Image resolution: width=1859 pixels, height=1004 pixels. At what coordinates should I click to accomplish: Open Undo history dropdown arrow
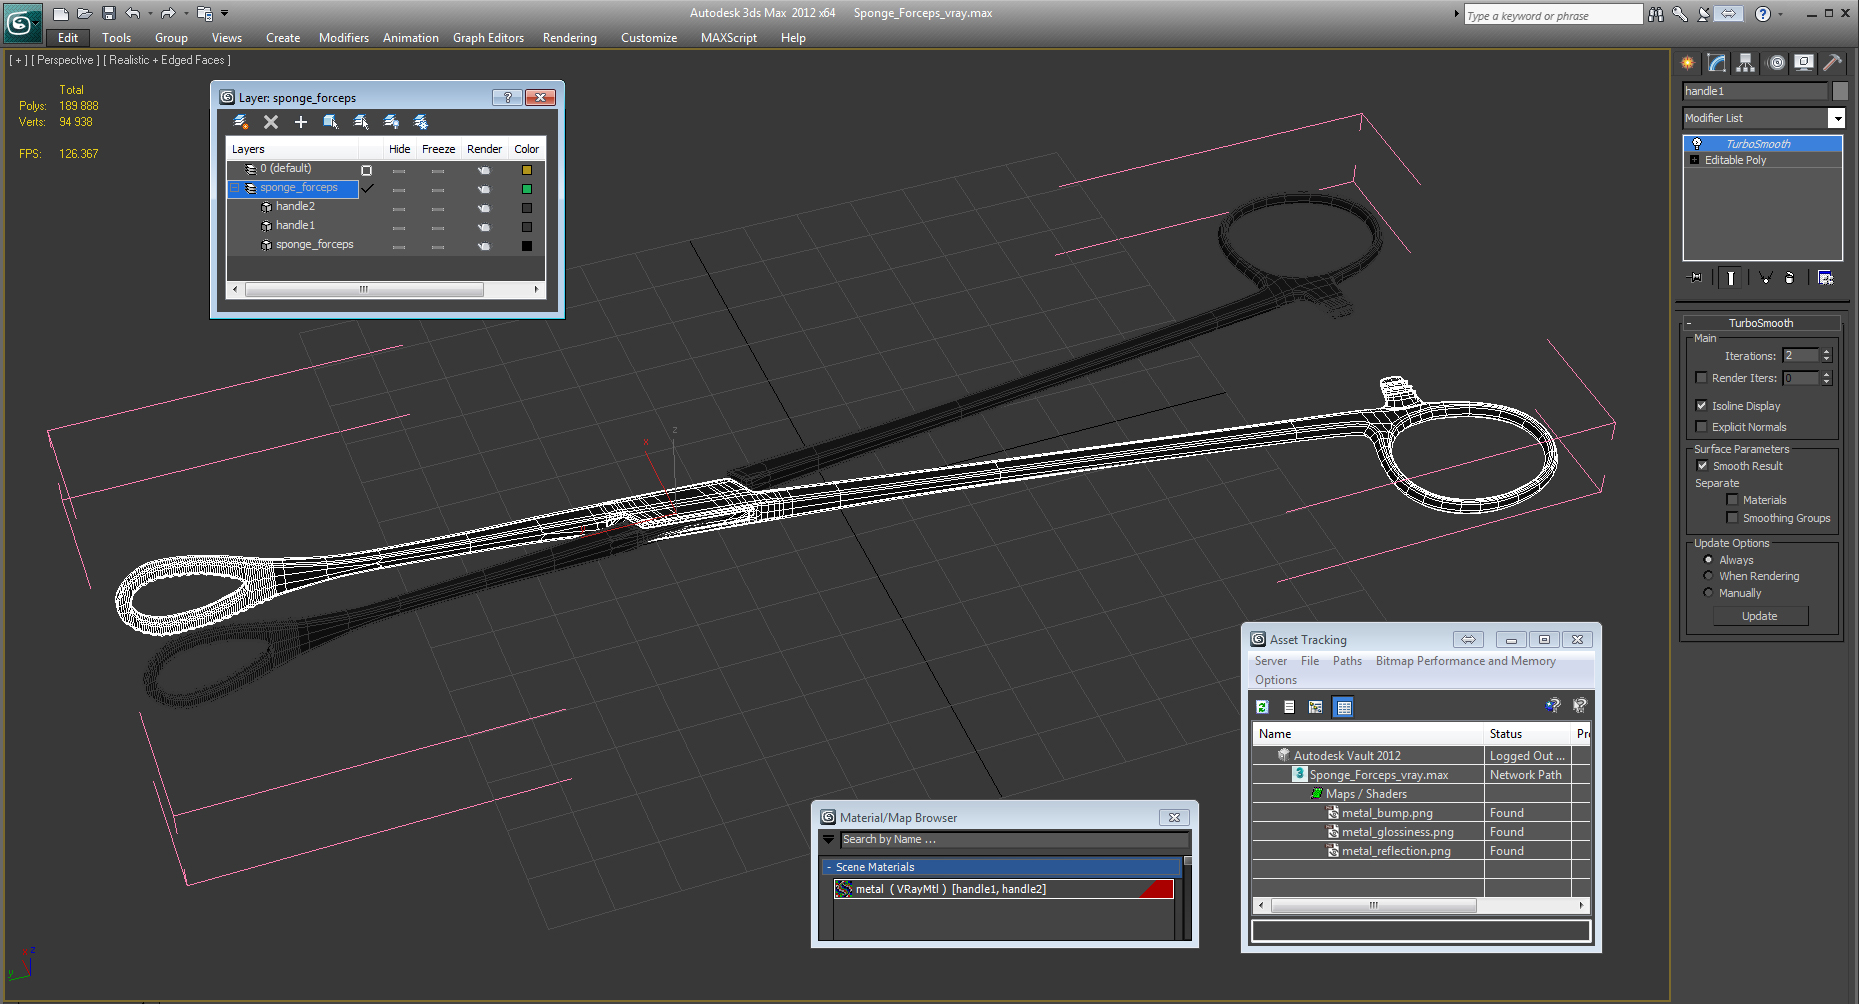(150, 13)
